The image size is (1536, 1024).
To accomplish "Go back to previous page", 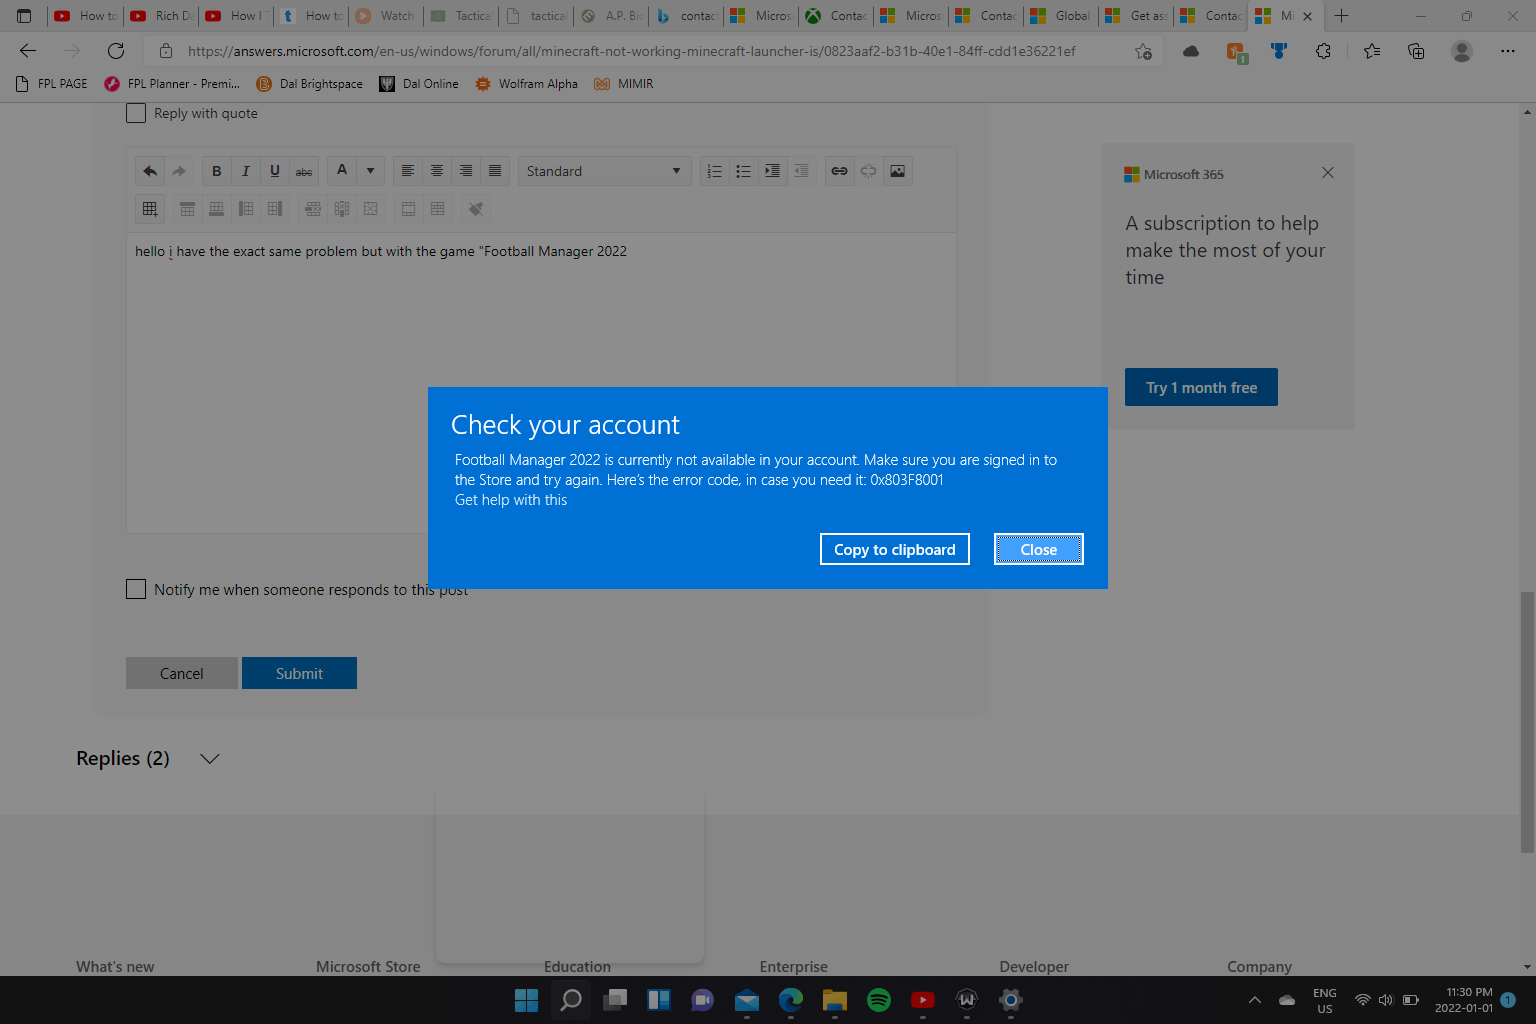I will click(28, 51).
